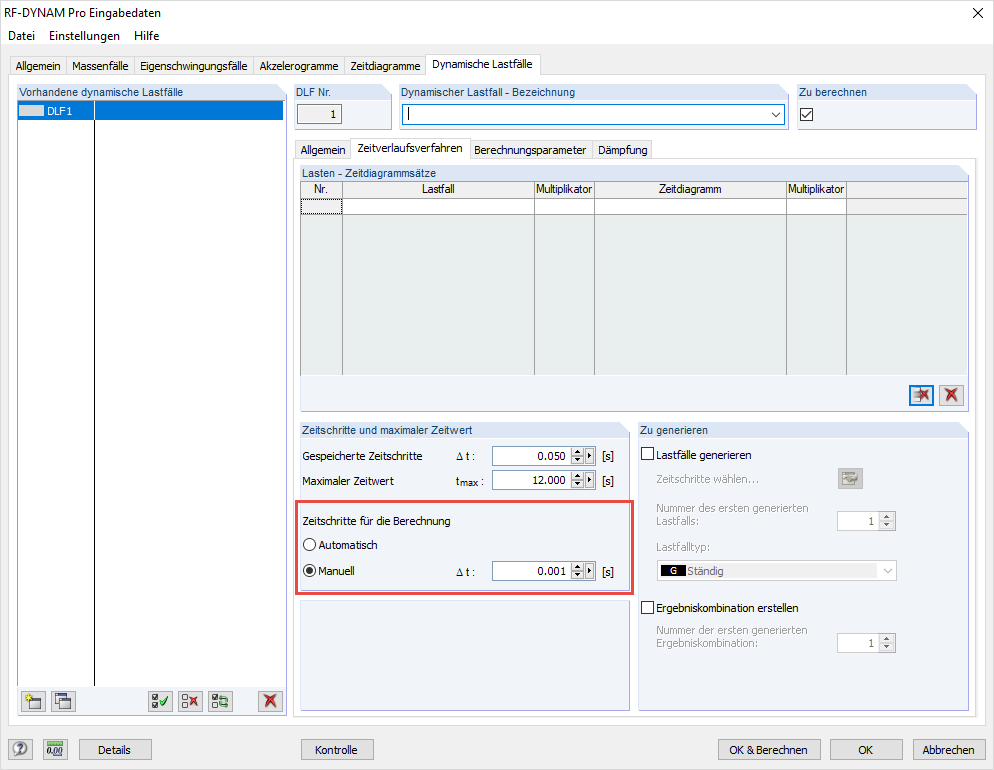Image resolution: width=994 pixels, height=770 pixels.
Task: Open slider arrow for Gespeicherte Zeitschritte
Action: [590, 456]
